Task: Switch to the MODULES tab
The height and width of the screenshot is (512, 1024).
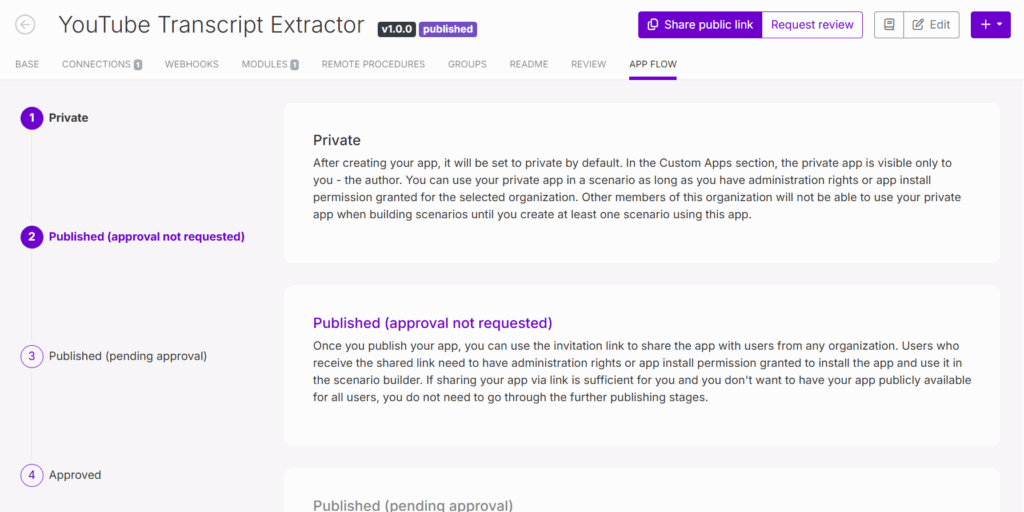Action: tap(270, 64)
